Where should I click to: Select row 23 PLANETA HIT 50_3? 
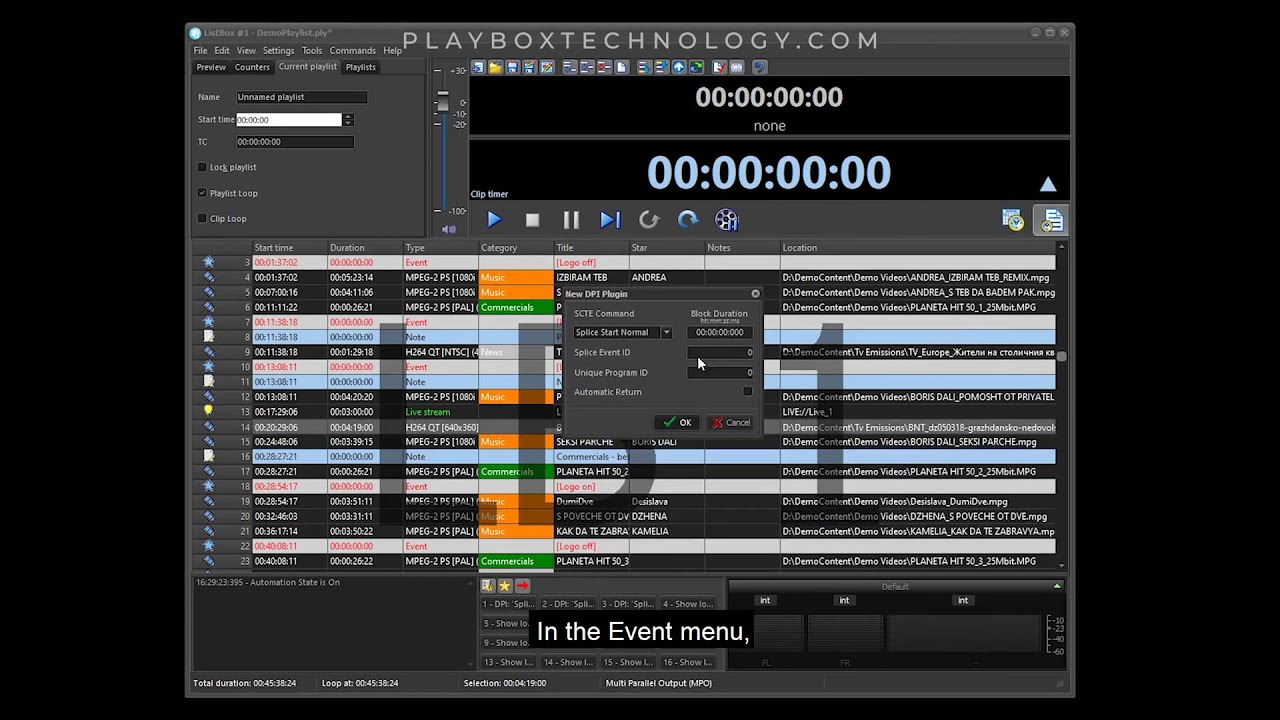click(x=624, y=561)
